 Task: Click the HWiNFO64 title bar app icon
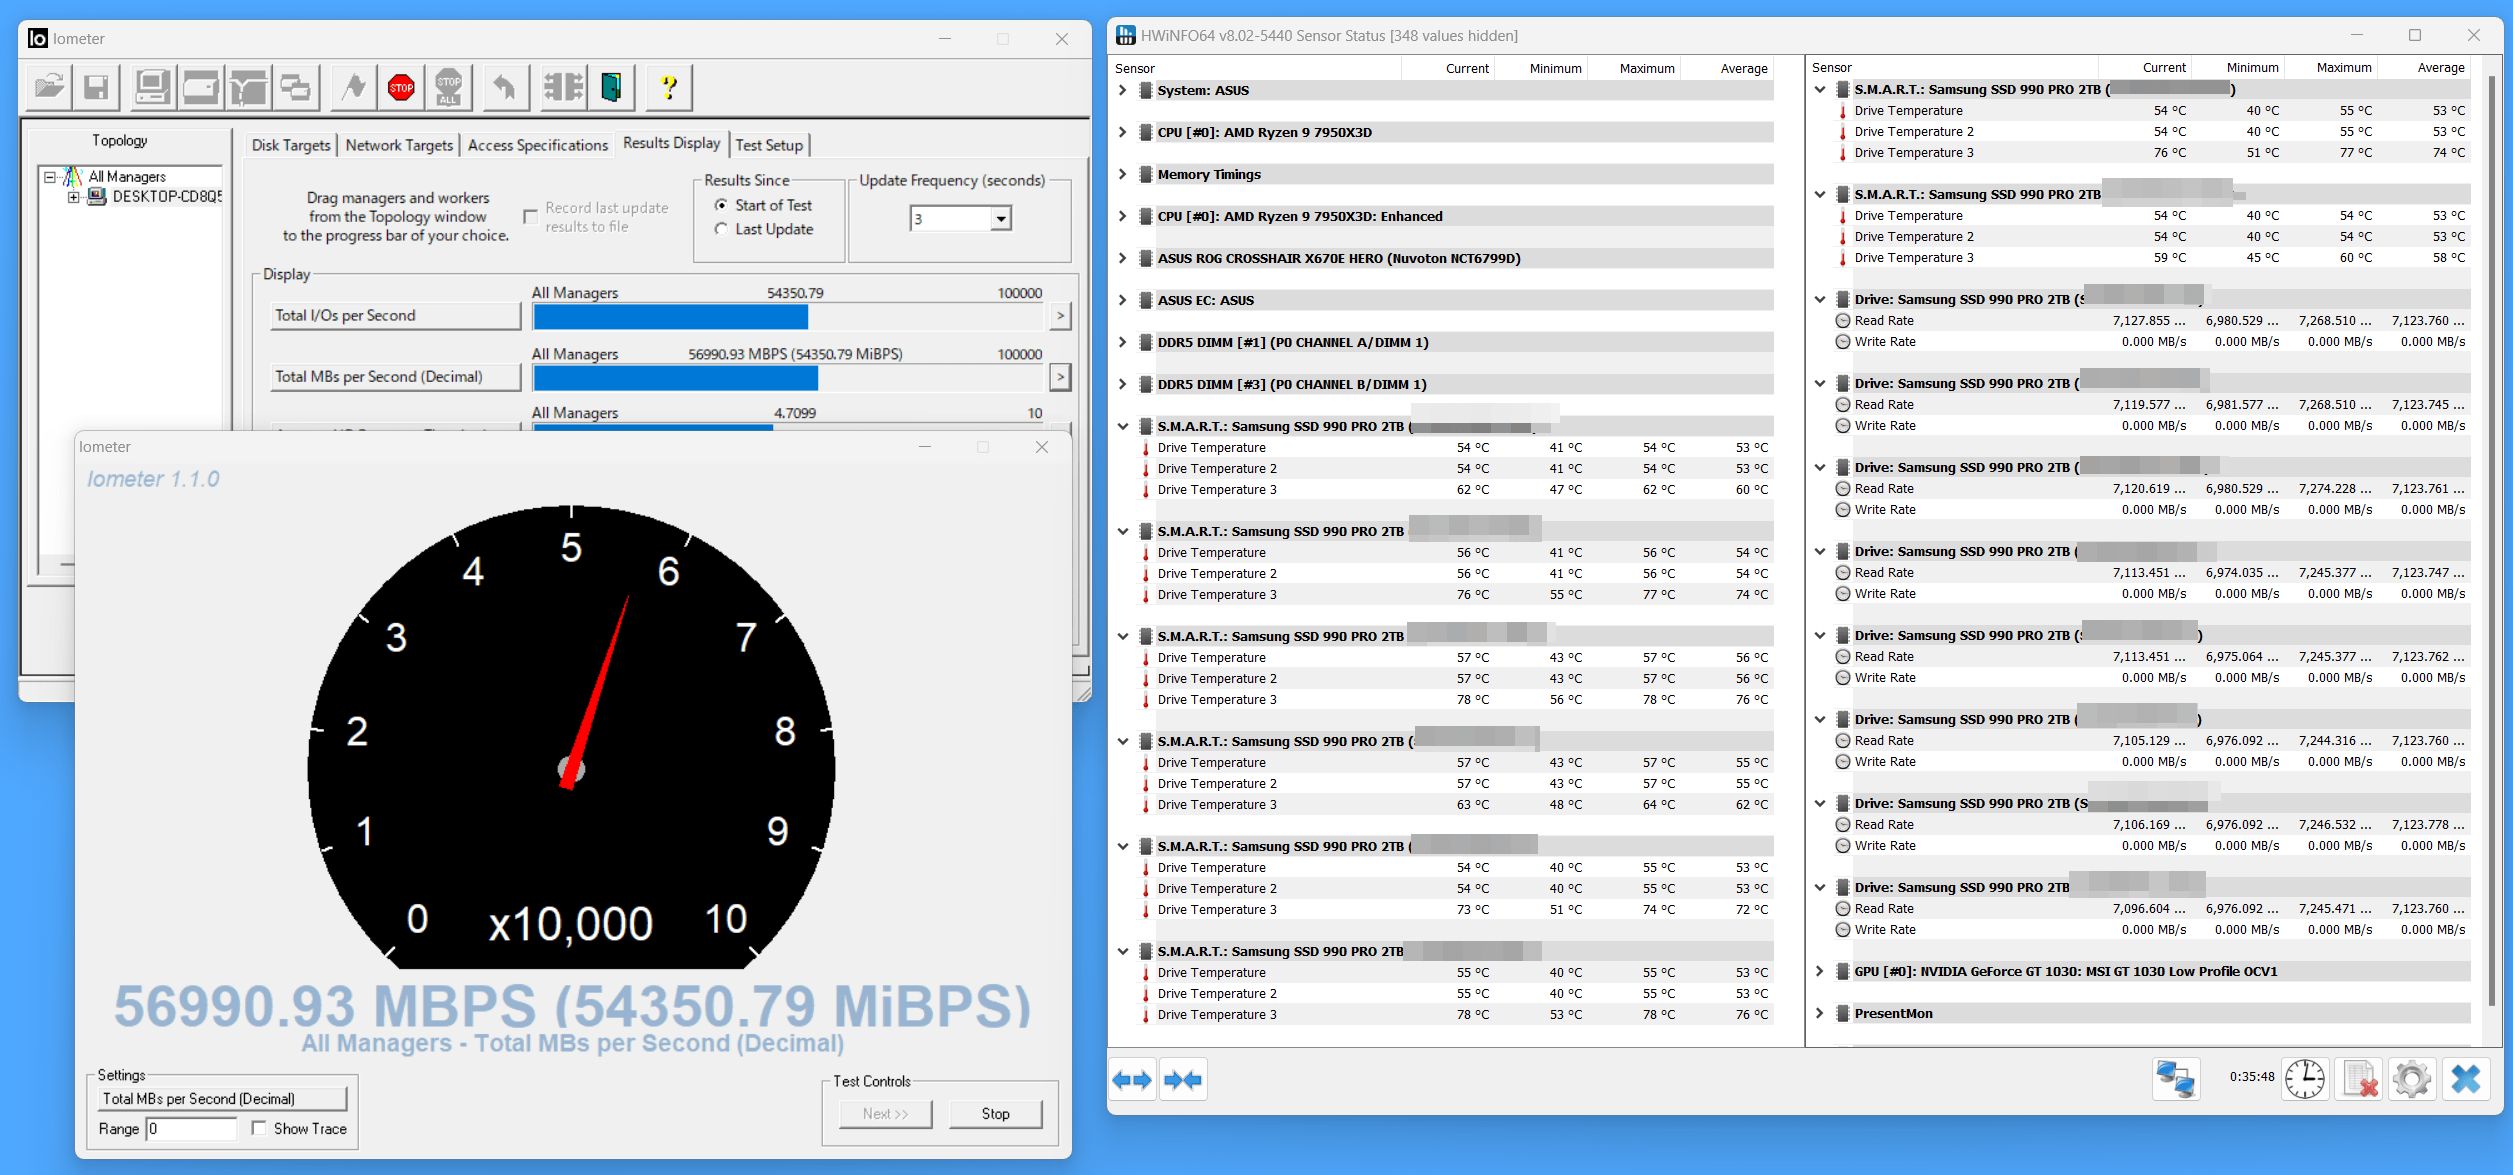point(1126,36)
